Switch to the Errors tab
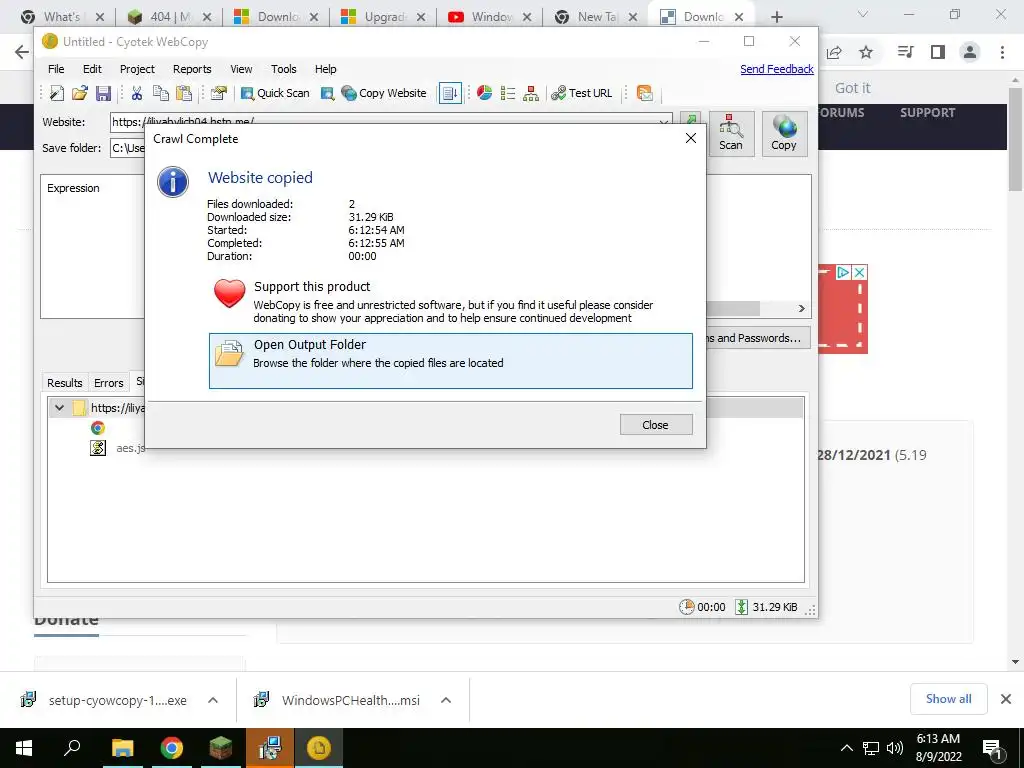The width and height of the screenshot is (1024, 768). [108, 383]
